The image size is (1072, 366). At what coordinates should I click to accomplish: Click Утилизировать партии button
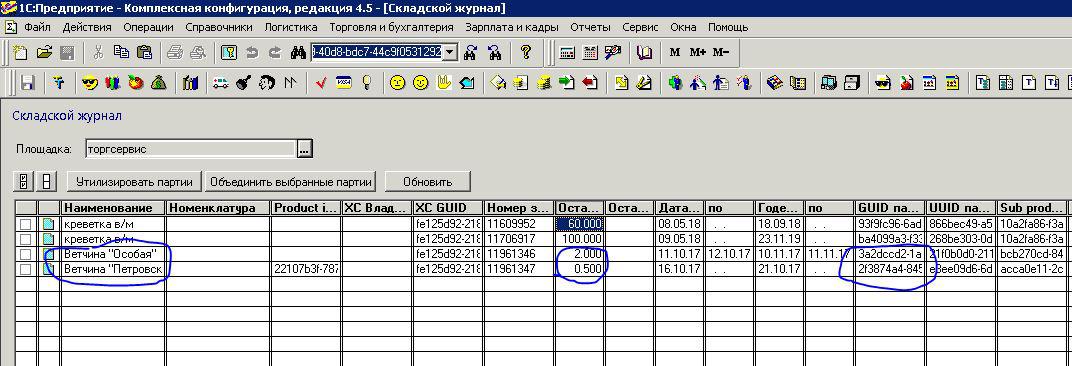click(134, 182)
